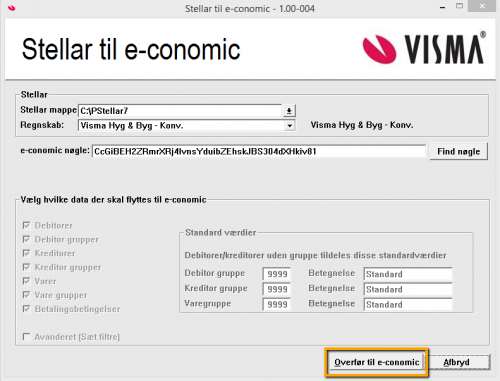This screenshot has height=381, width=500.
Task: Close the Stellar til e-conomic window
Action: tap(482, 6)
